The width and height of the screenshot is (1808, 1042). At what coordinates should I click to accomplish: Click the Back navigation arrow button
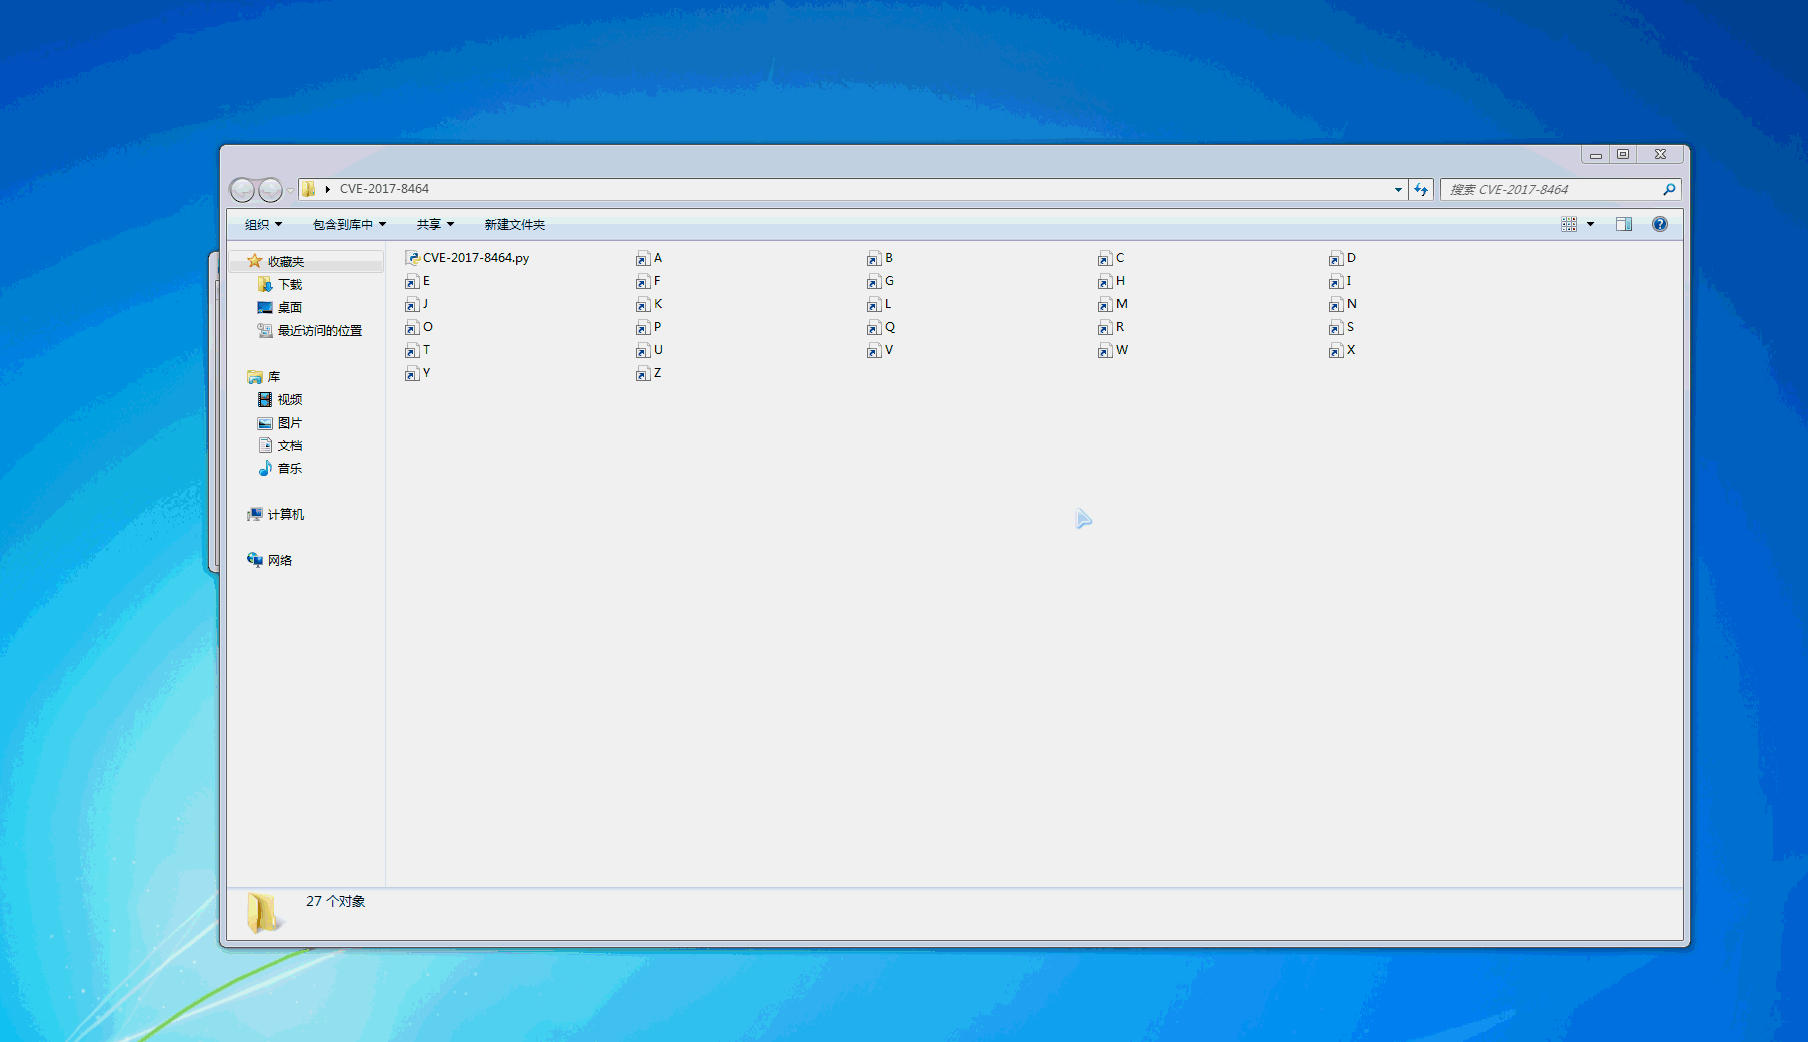(x=243, y=189)
